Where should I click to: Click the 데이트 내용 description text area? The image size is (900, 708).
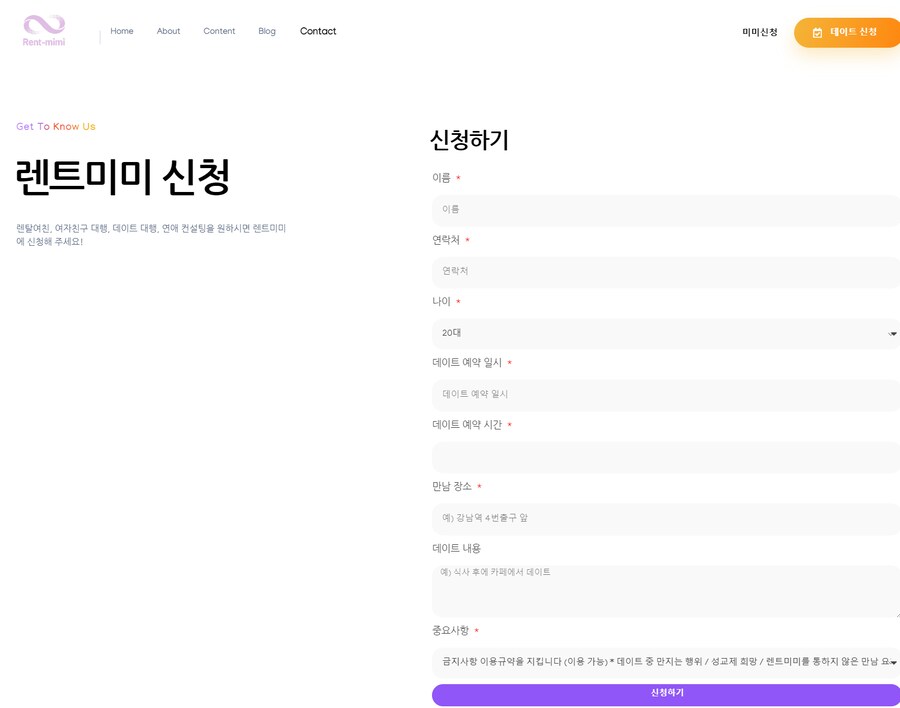tap(665, 590)
